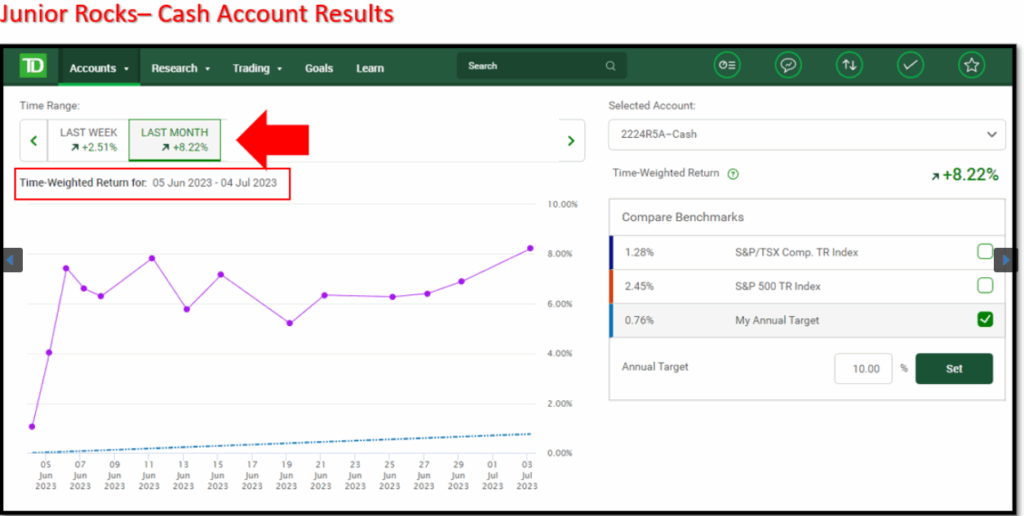Image resolution: width=1024 pixels, height=516 pixels.
Task: Open the star favorites icon
Action: (x=970, y=66)
